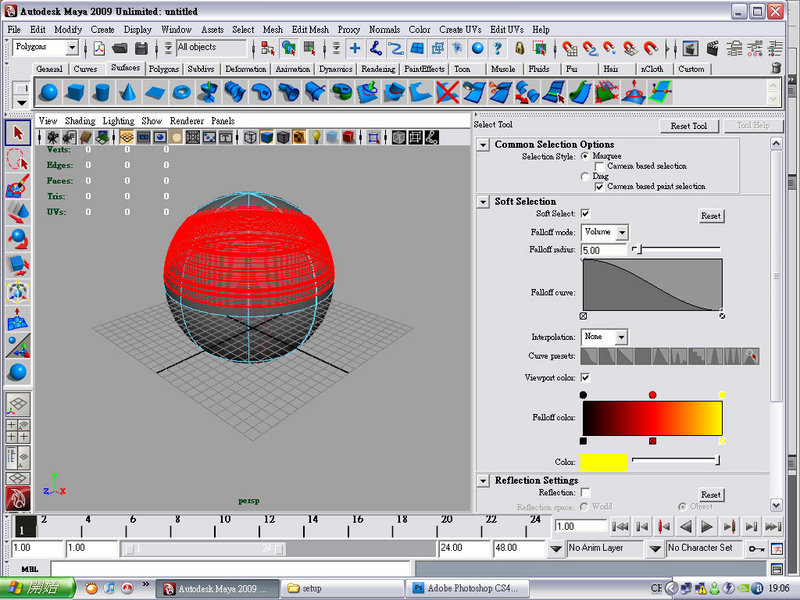Create a NURBS cylinder from the shelf

coord(102,92)
